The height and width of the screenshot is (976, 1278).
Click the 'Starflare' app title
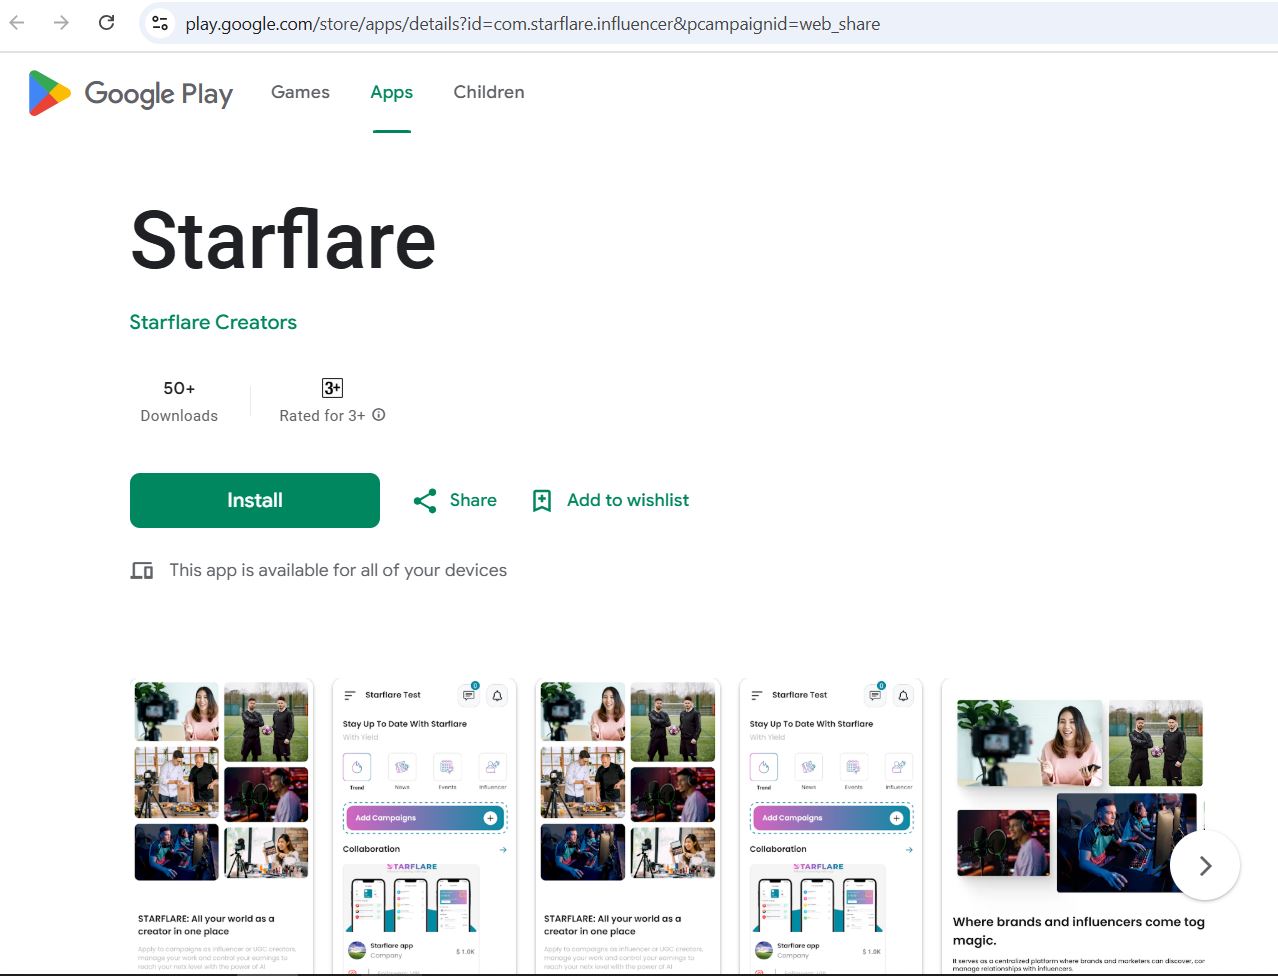pos(283,240)
